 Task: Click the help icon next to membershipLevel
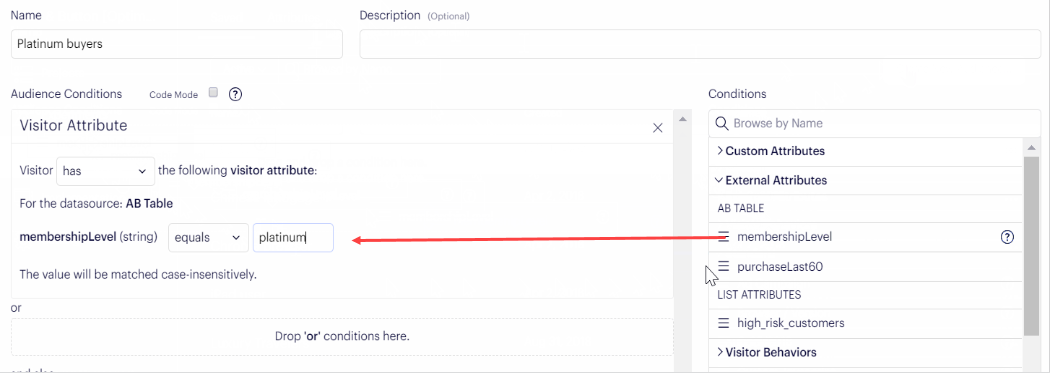[1007, 236]
